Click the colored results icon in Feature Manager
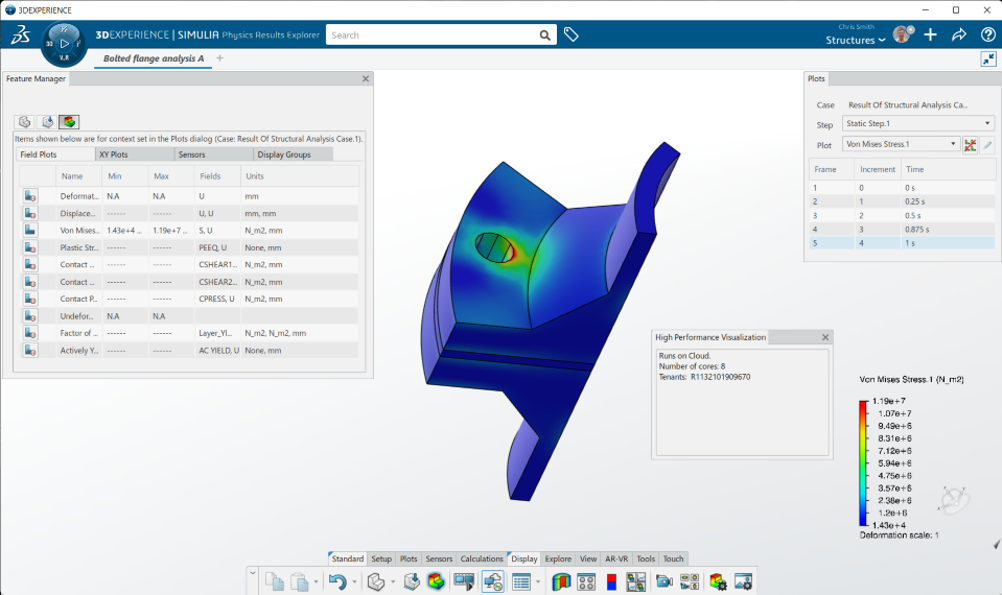Viewport: 1002px width, 595px height. [69, 122]
